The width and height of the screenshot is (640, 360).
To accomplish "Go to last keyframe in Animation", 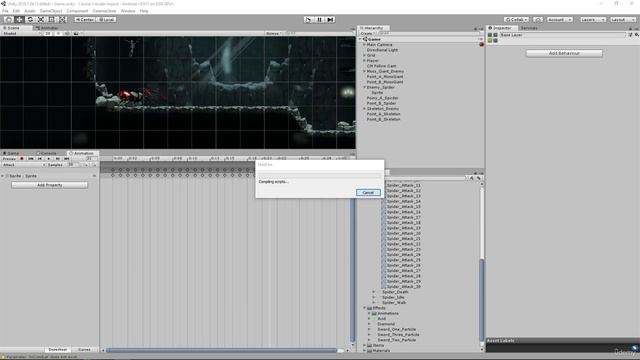I will [x=67, y=158].
